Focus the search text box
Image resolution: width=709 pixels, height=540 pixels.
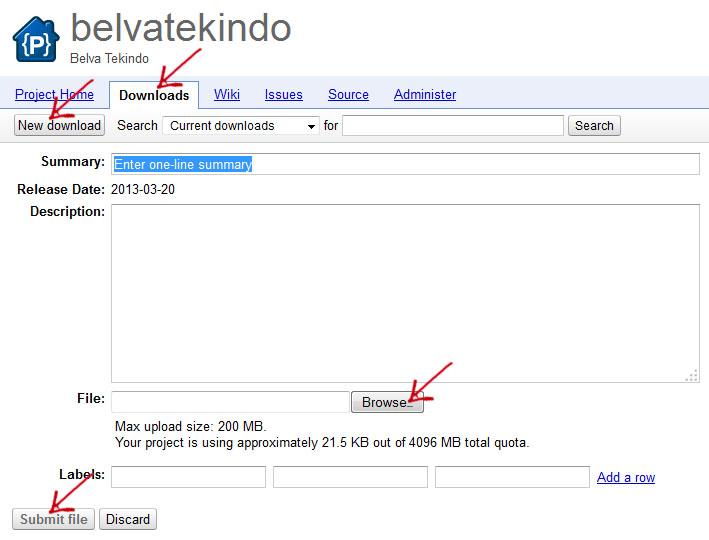click(453, 126)
